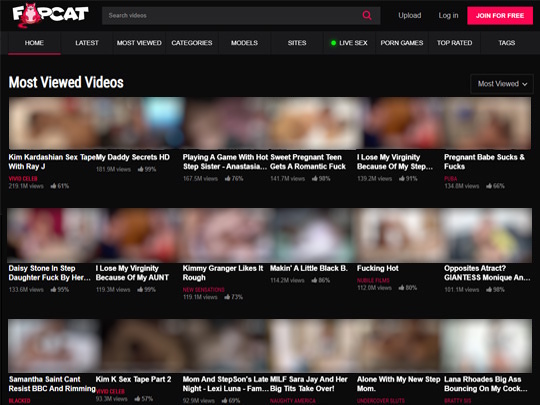Open the Most Viewed sort dropdown
The width and height of the screenshot is (540, 405).
coord(502,84)
